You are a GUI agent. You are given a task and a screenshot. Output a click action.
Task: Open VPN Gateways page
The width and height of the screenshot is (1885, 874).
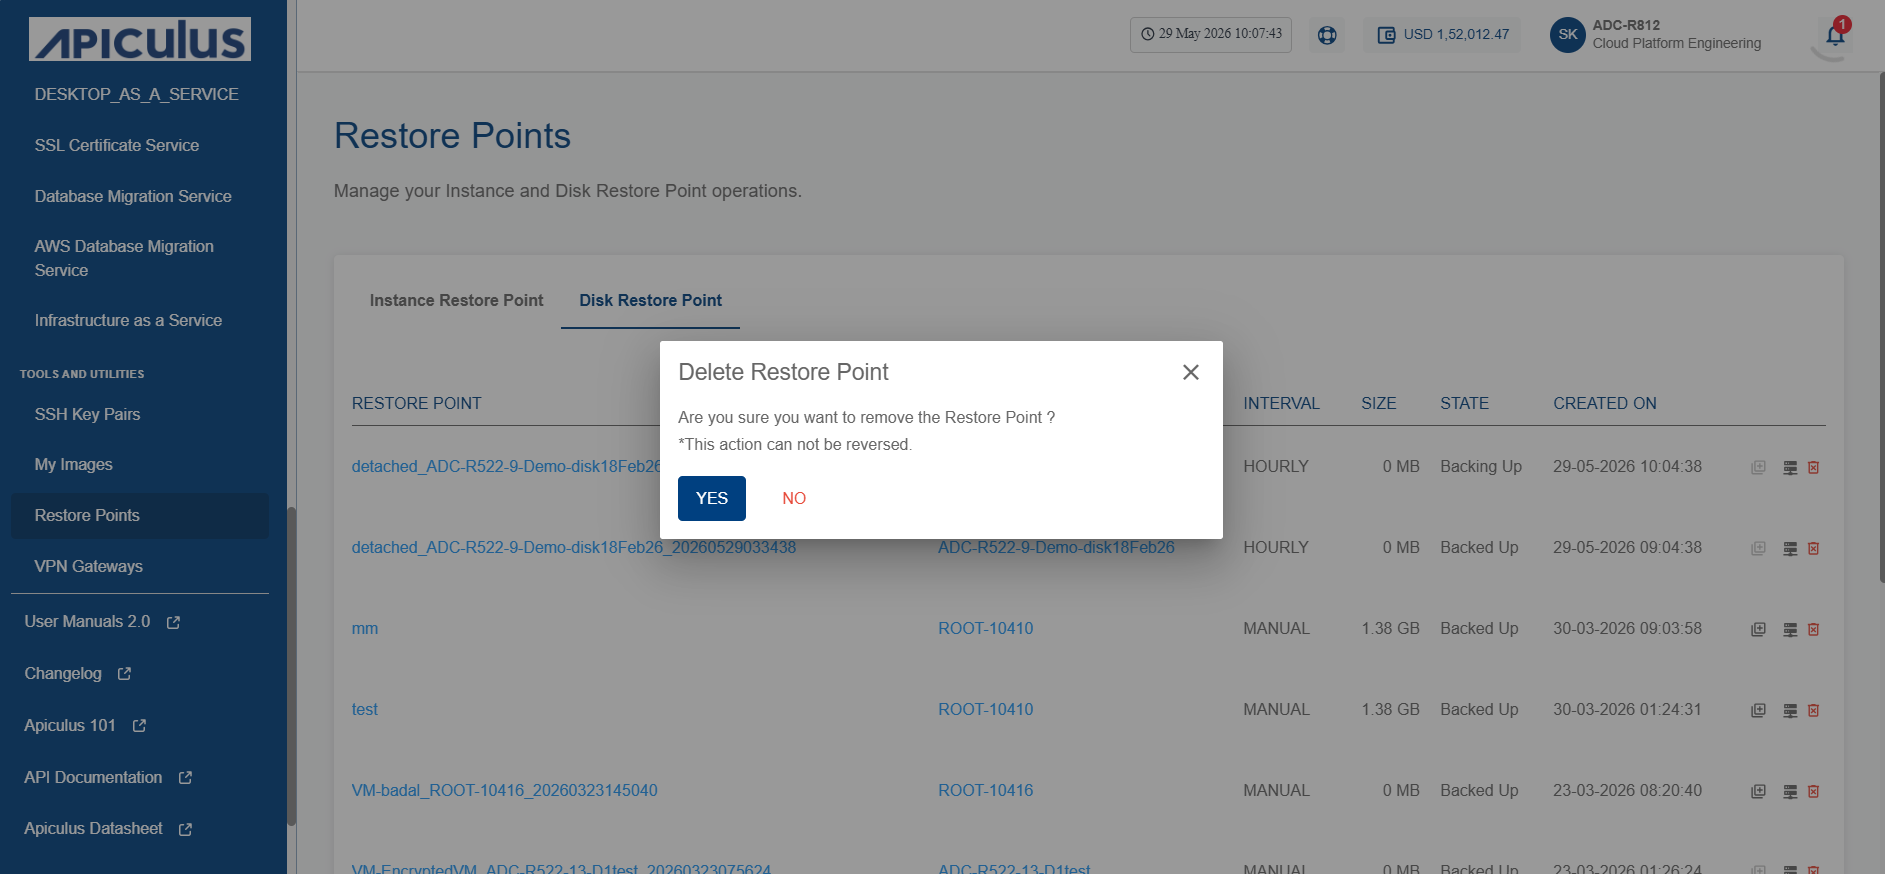click(88, 566)
